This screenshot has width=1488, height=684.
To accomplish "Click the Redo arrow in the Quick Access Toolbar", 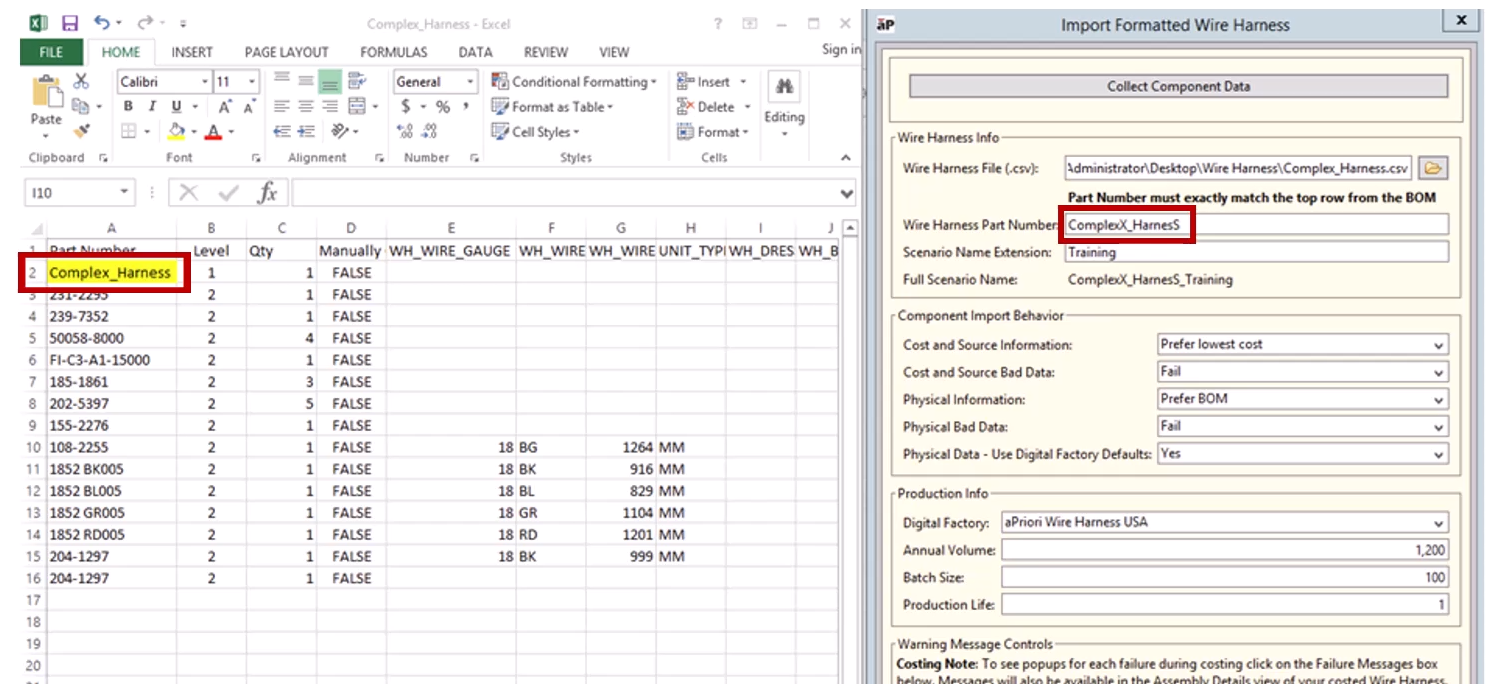I will tap(144, 23).
